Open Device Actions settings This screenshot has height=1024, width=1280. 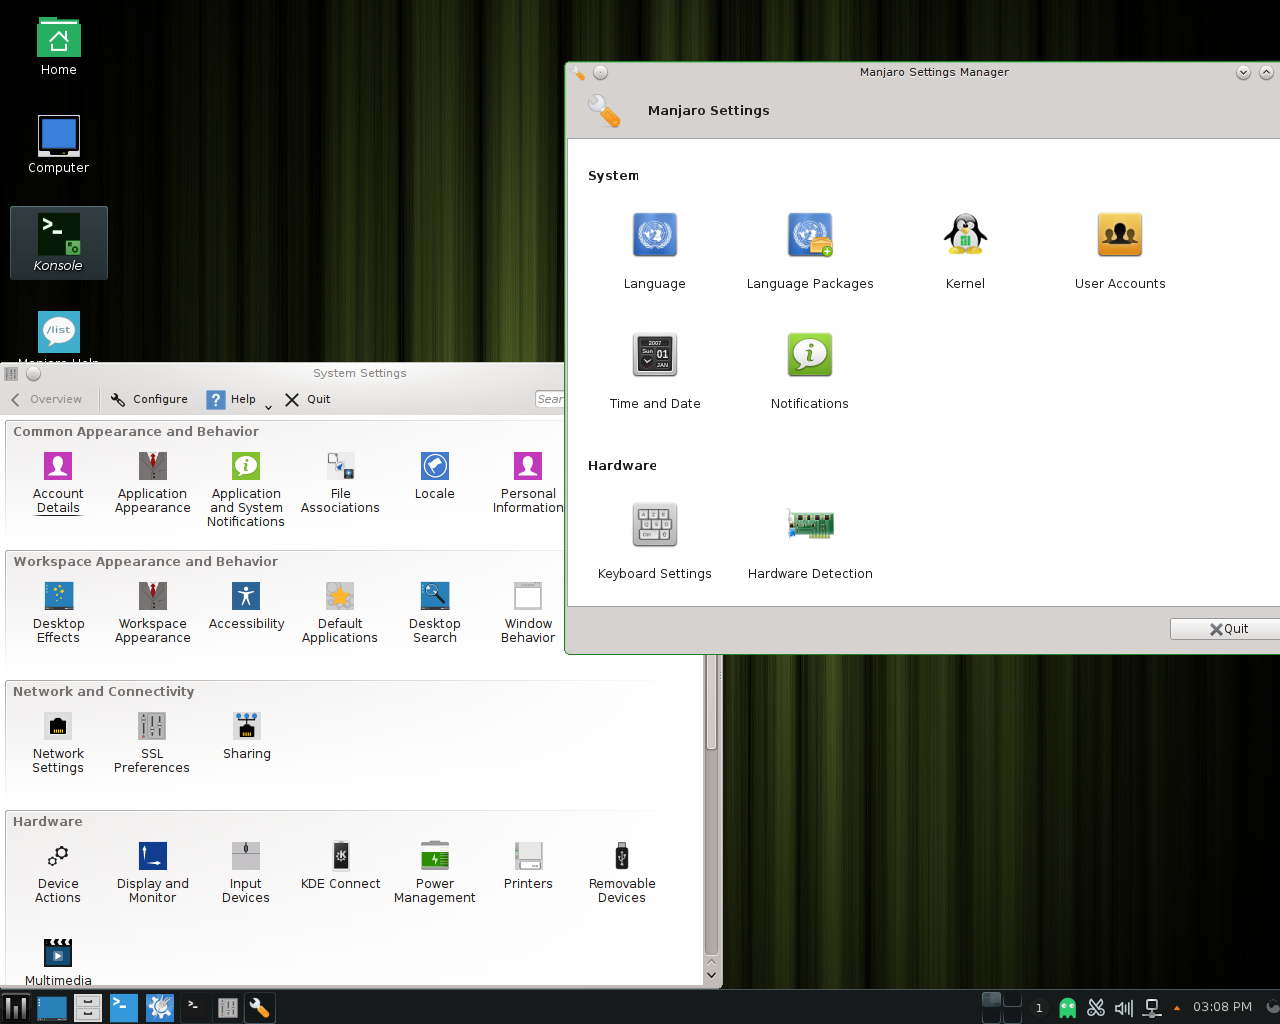(58, 873)
